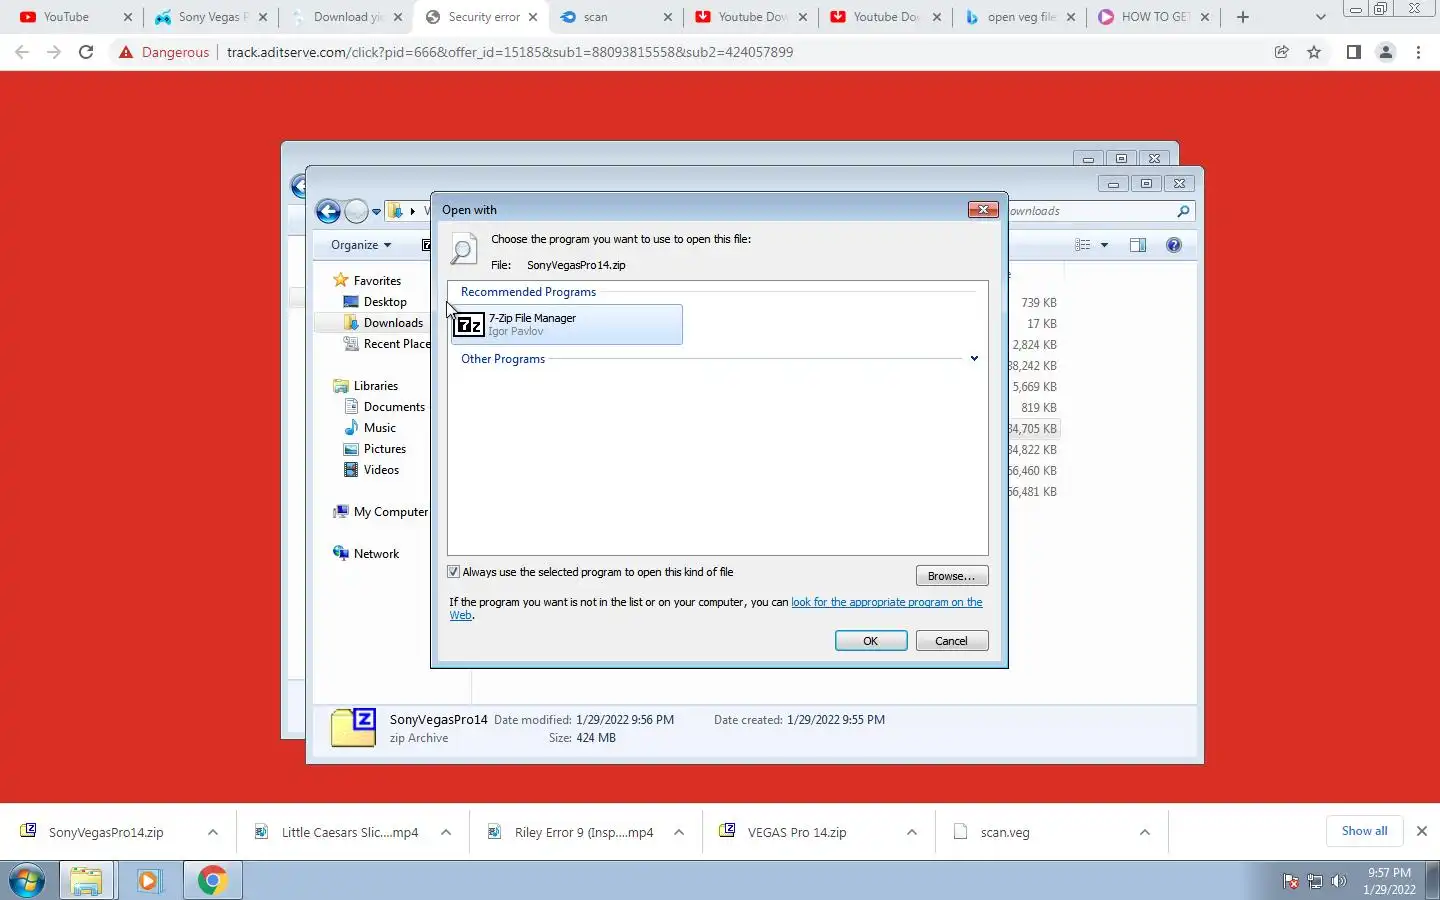Expand SonyVegasPro14.zip download options arrow
This screenshot has width=1440, height=900.
coord(213,832)
